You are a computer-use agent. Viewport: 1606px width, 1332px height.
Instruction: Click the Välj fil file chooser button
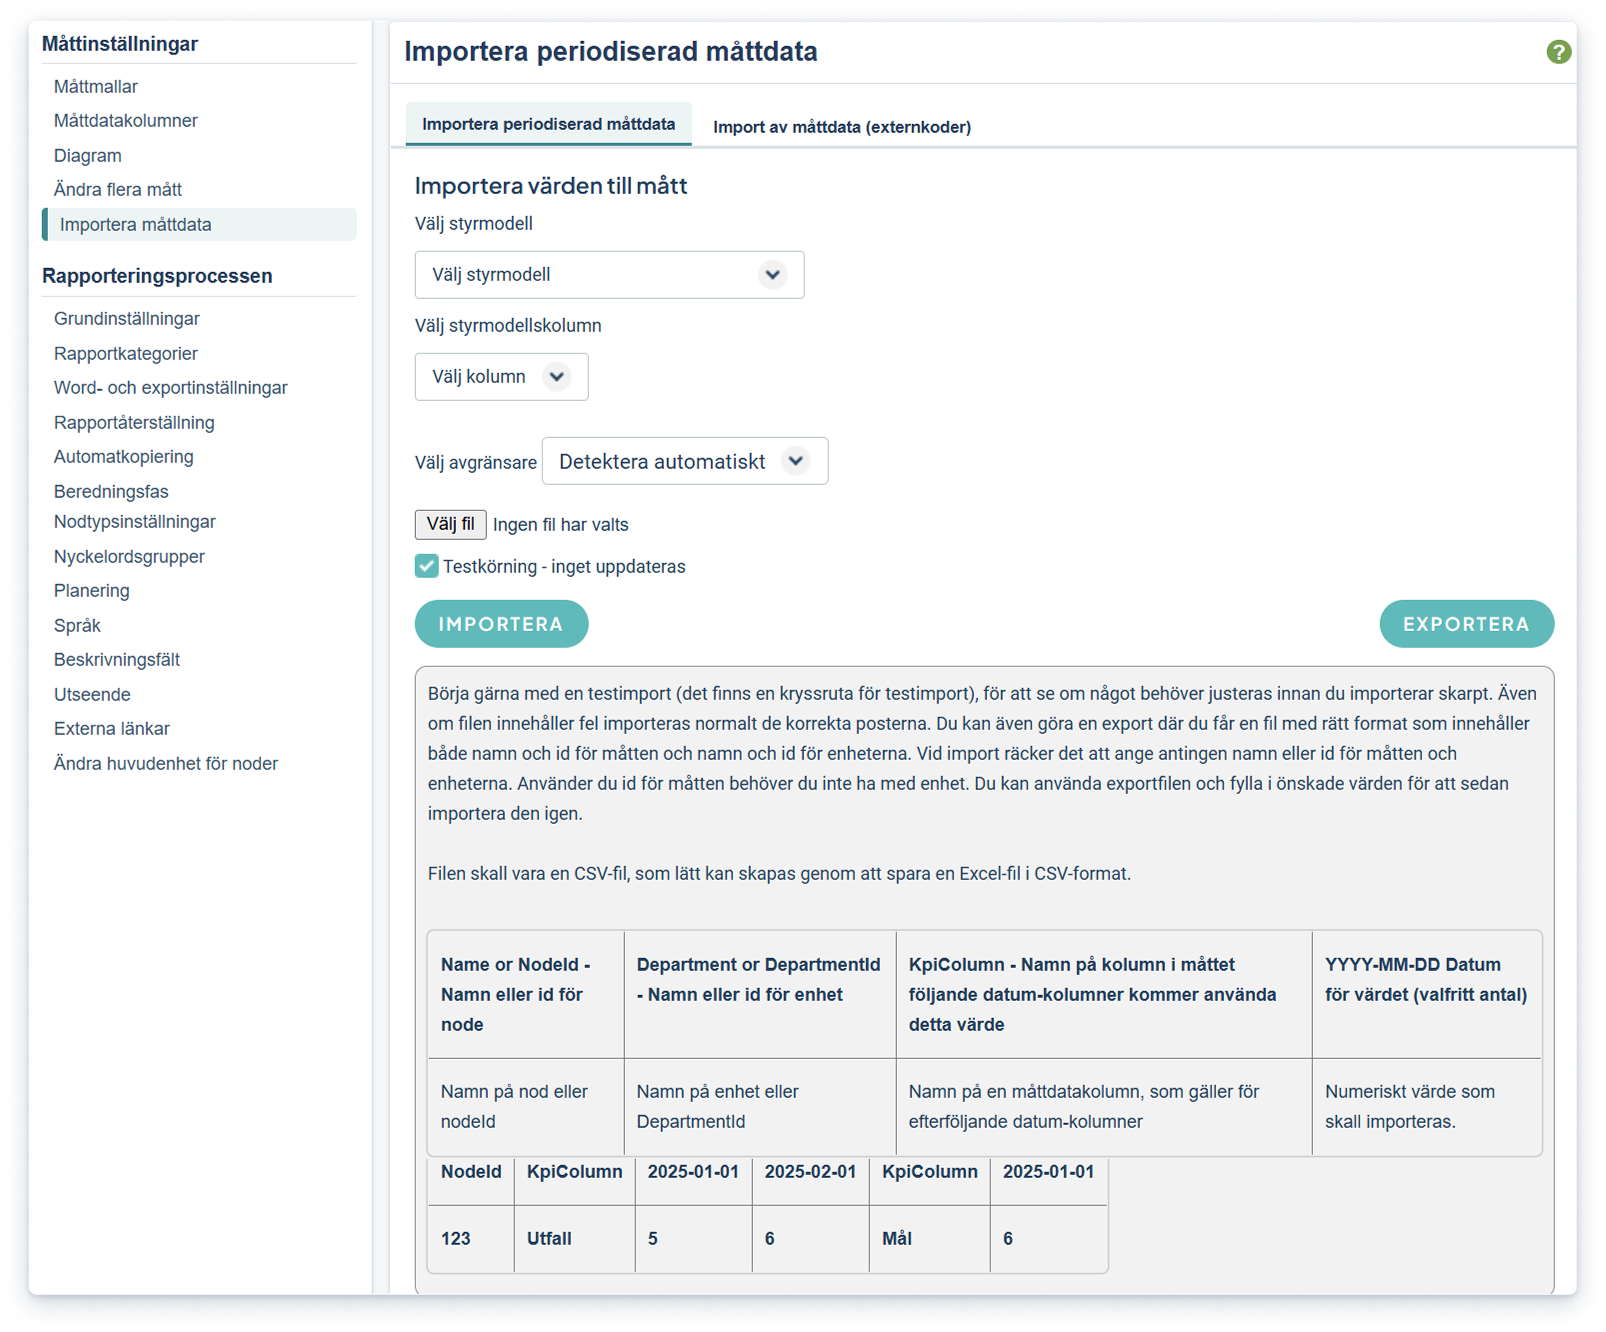click(x=450, y=524)
